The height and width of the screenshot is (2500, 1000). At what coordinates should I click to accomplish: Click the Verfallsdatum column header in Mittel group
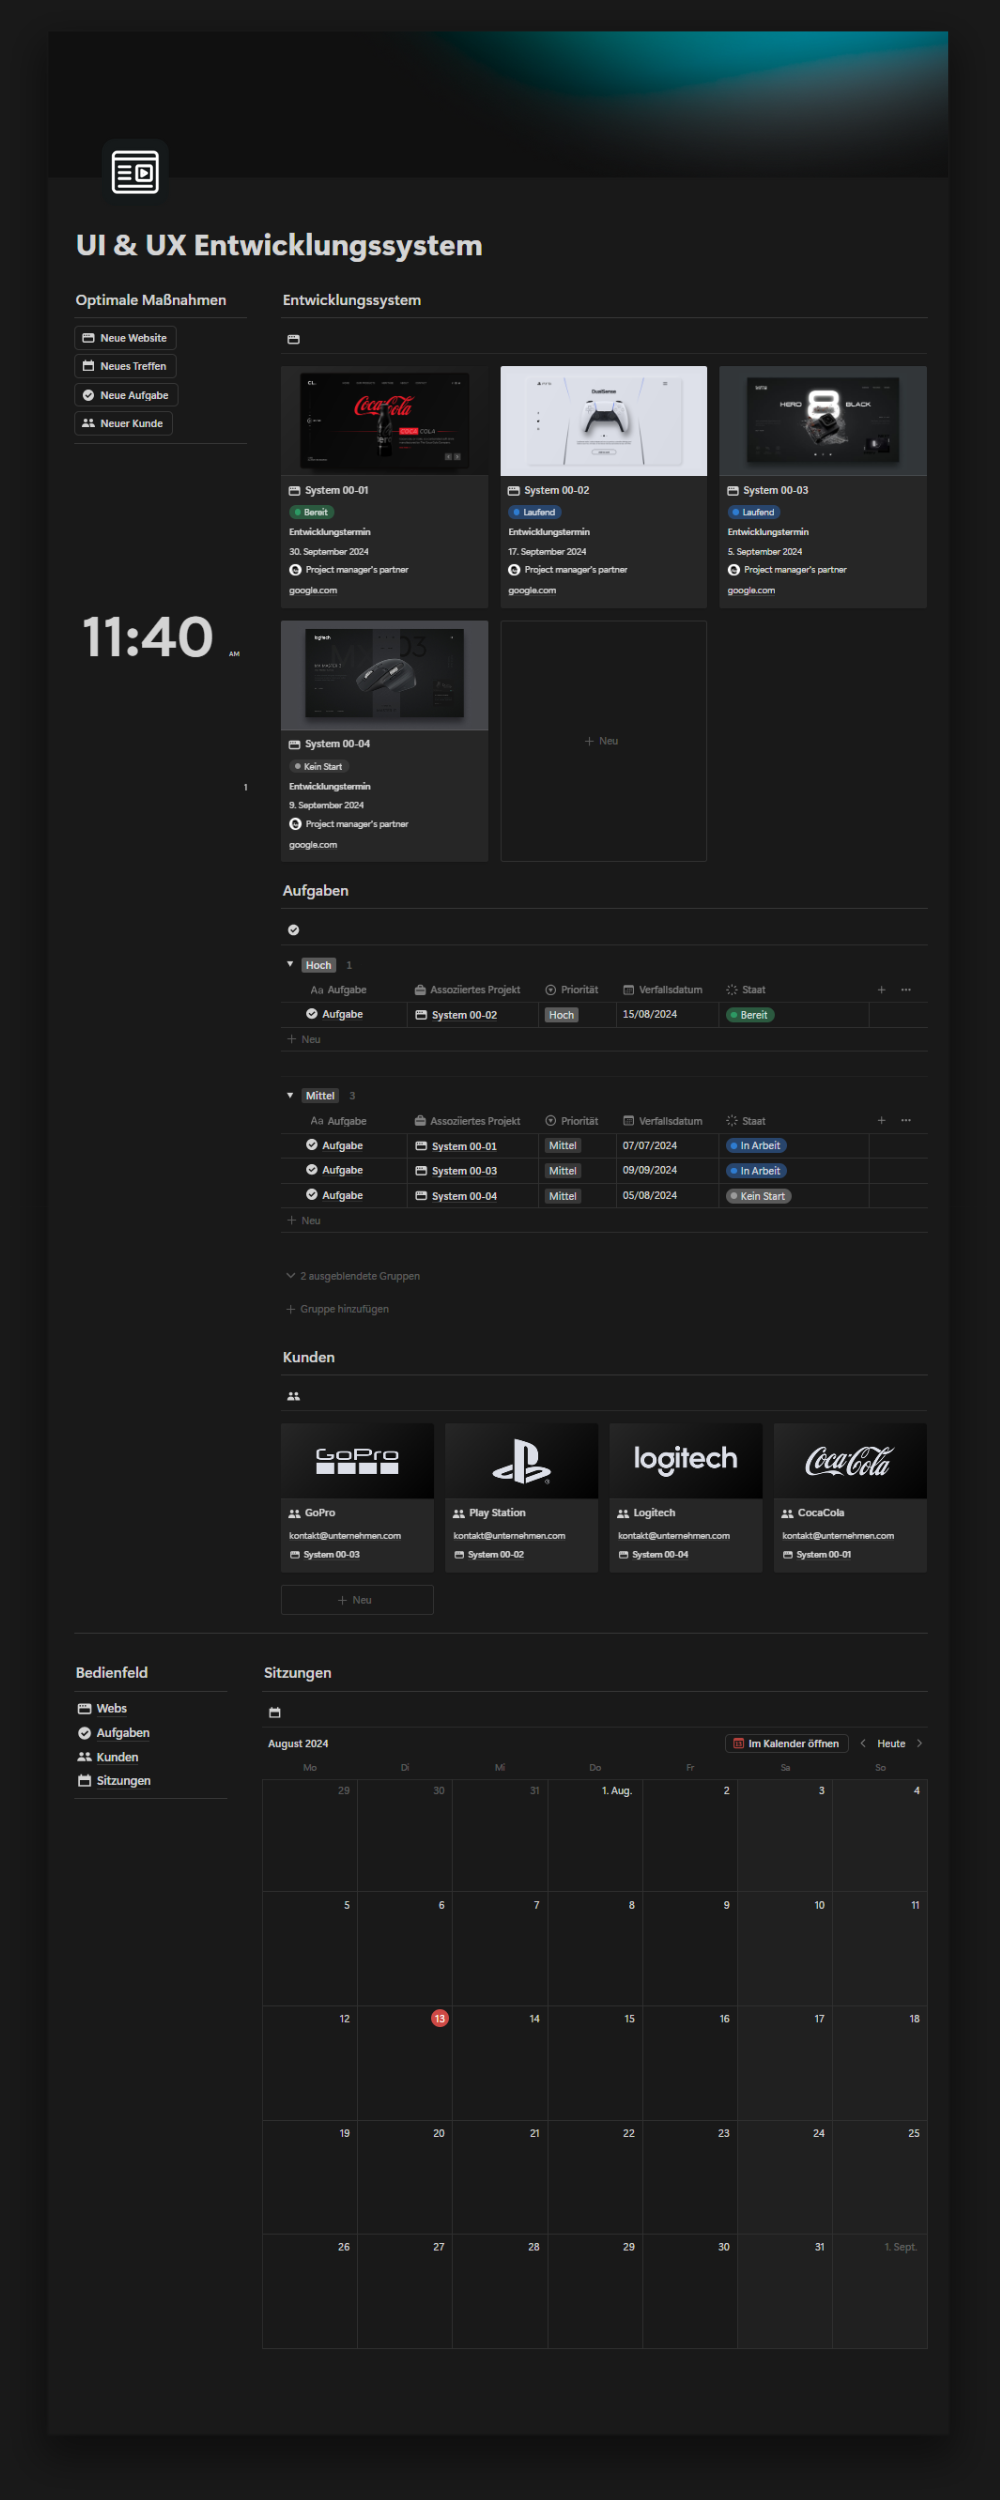point(663,1121)
